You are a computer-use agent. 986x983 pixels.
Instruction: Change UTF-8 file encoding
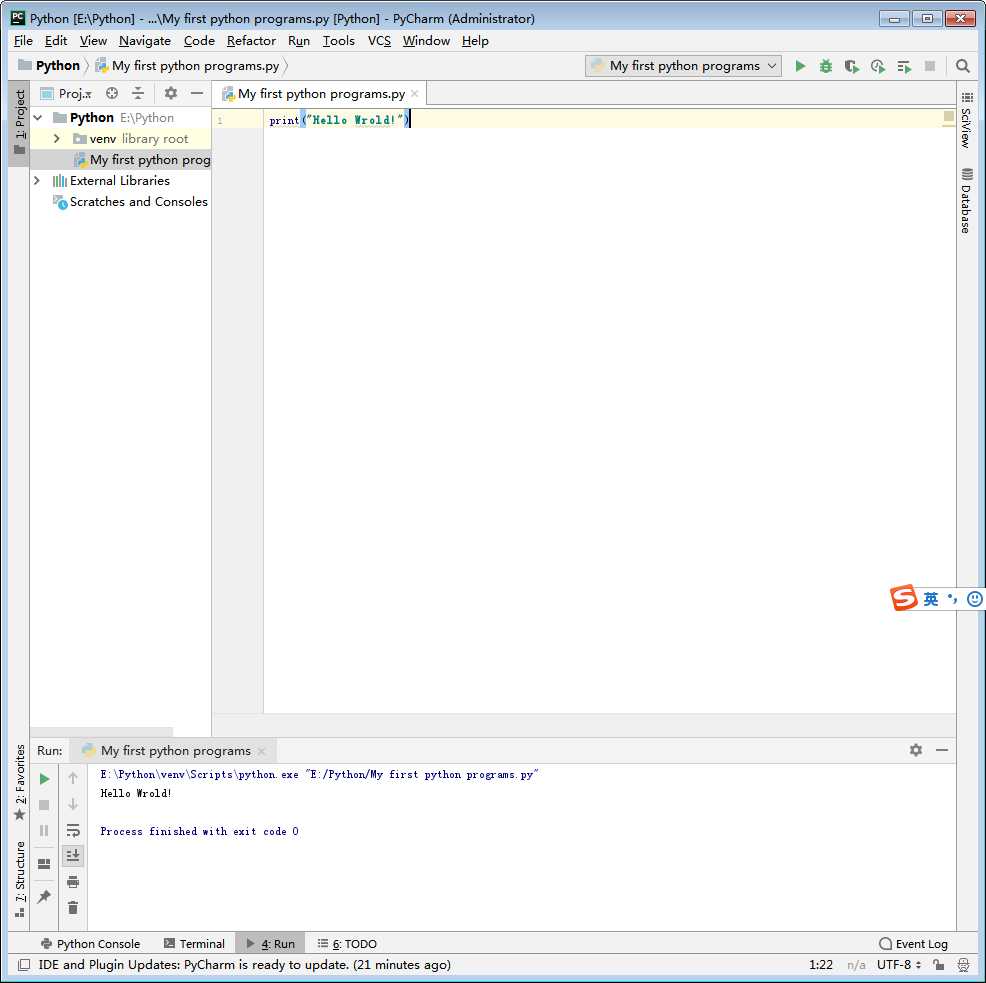tap(899, 964)
